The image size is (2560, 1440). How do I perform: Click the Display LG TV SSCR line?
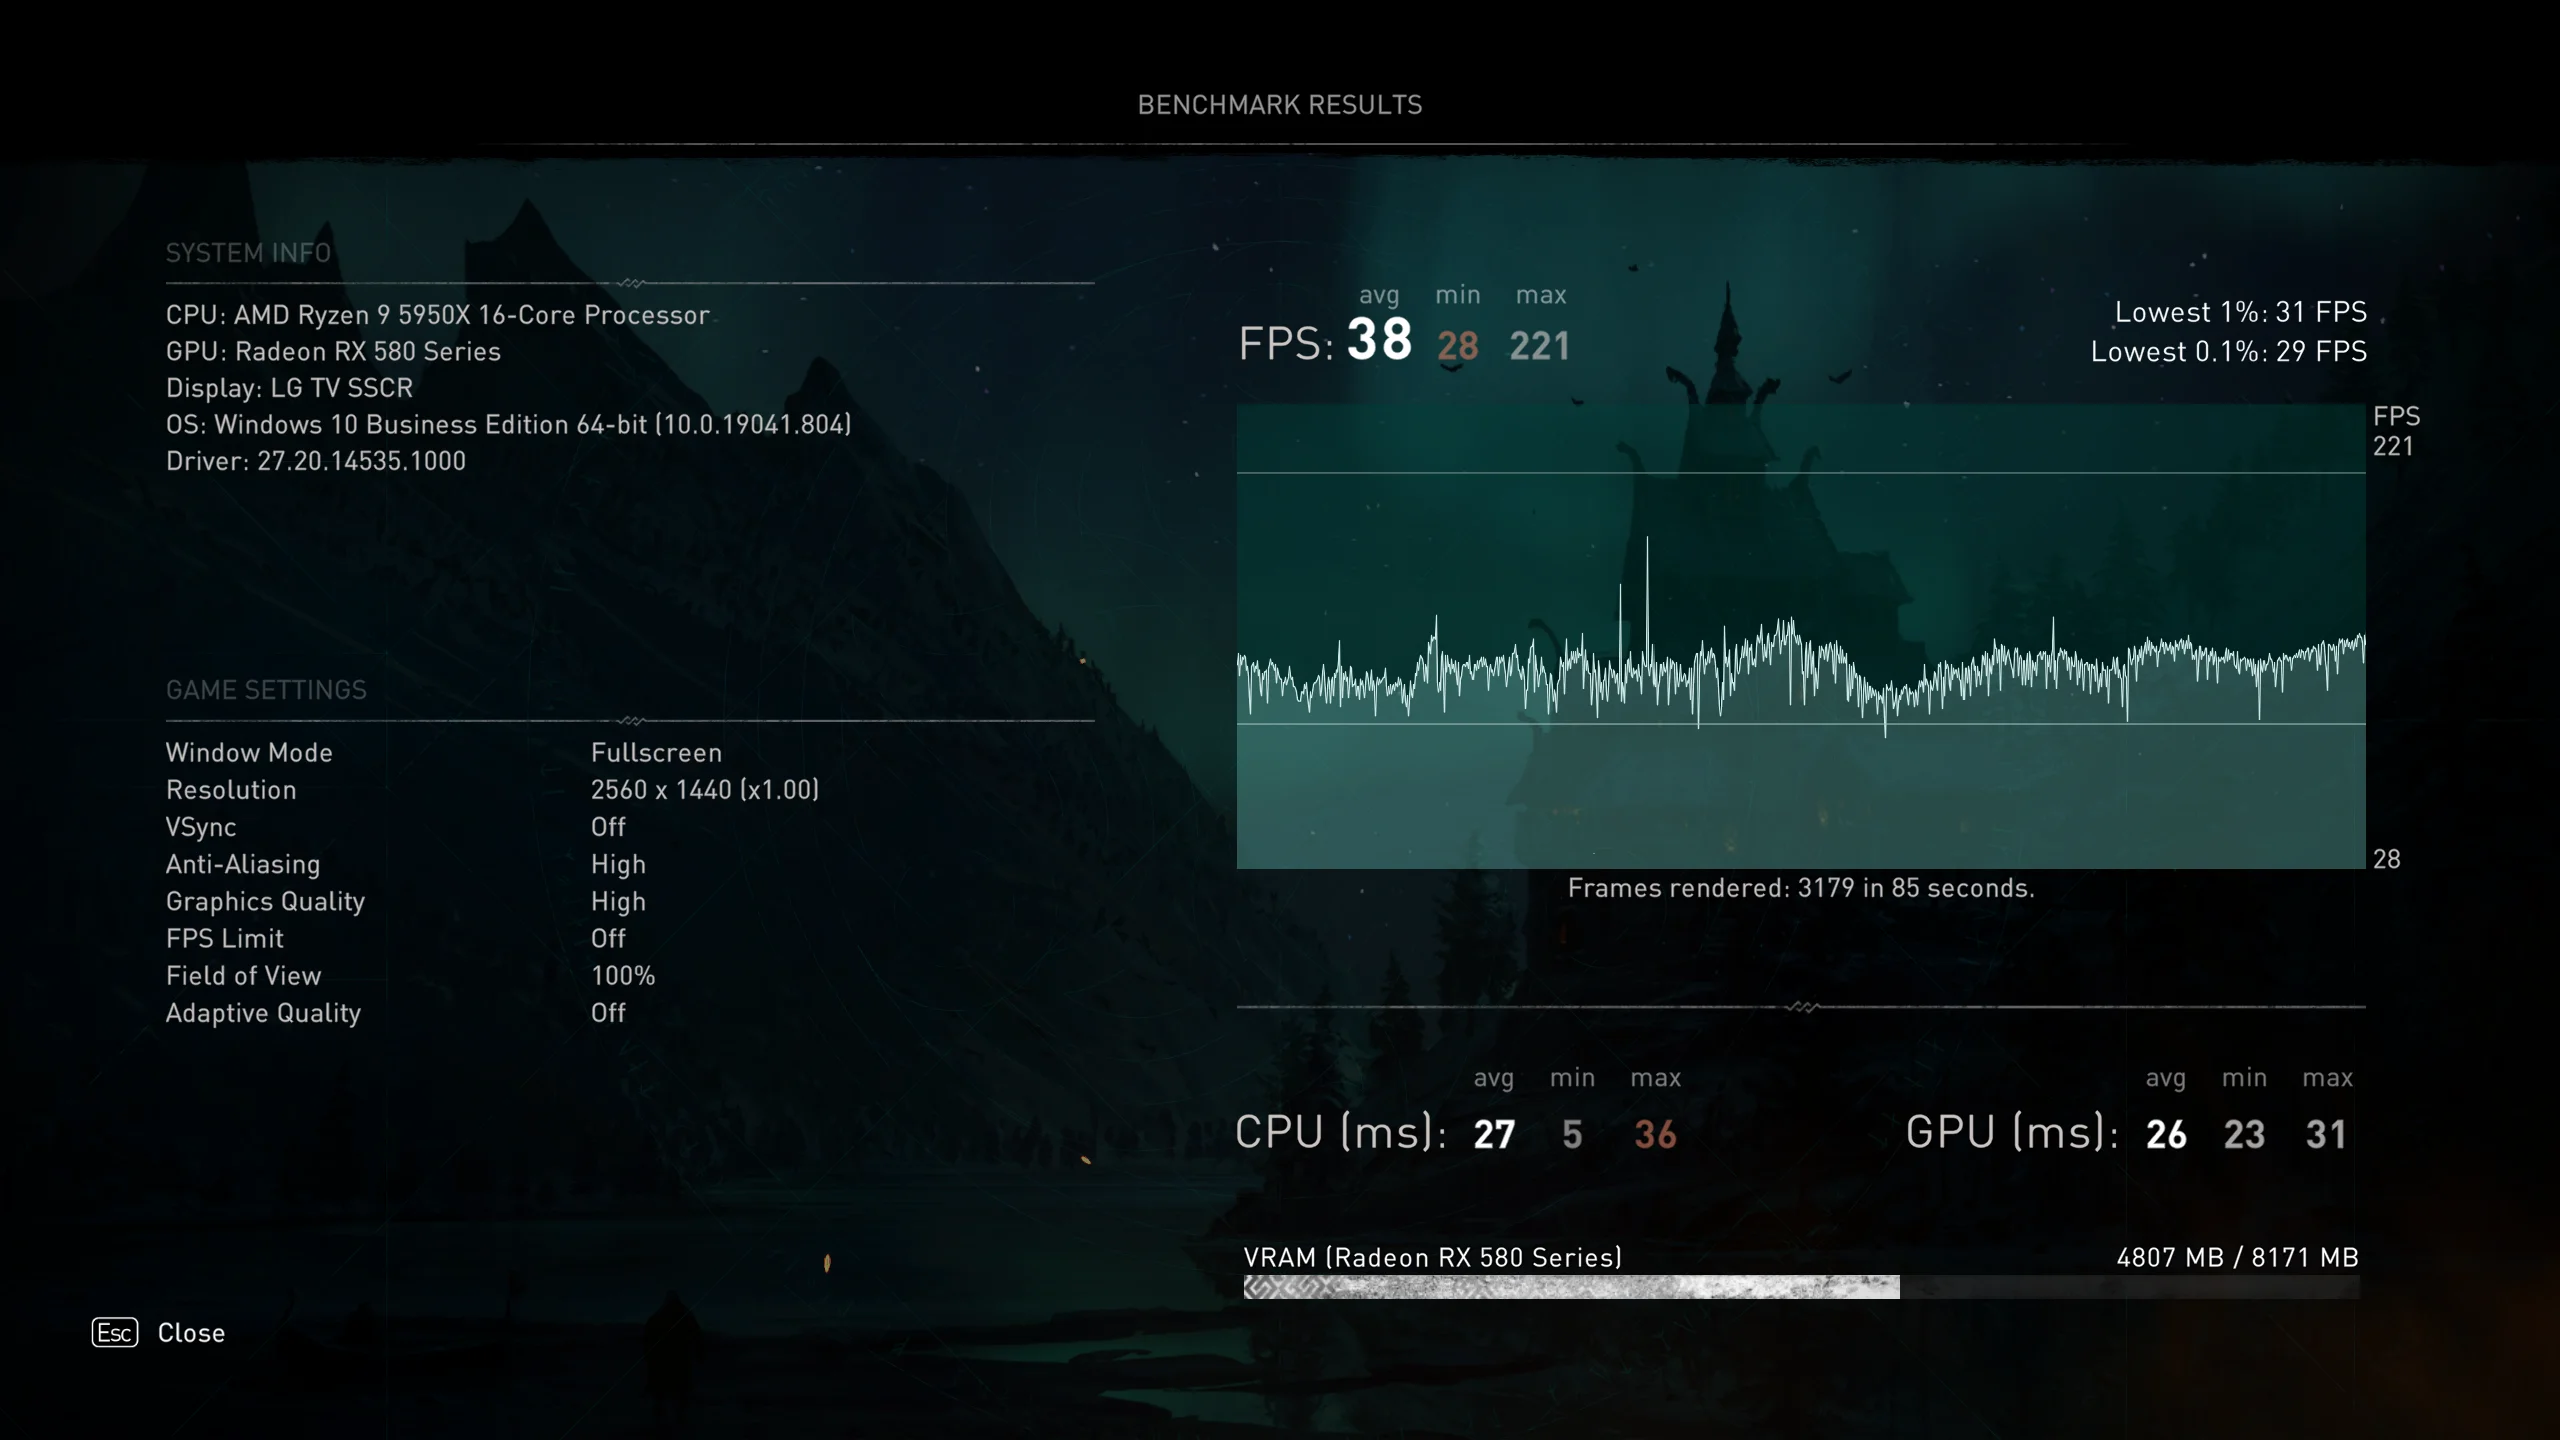(289, 388)
